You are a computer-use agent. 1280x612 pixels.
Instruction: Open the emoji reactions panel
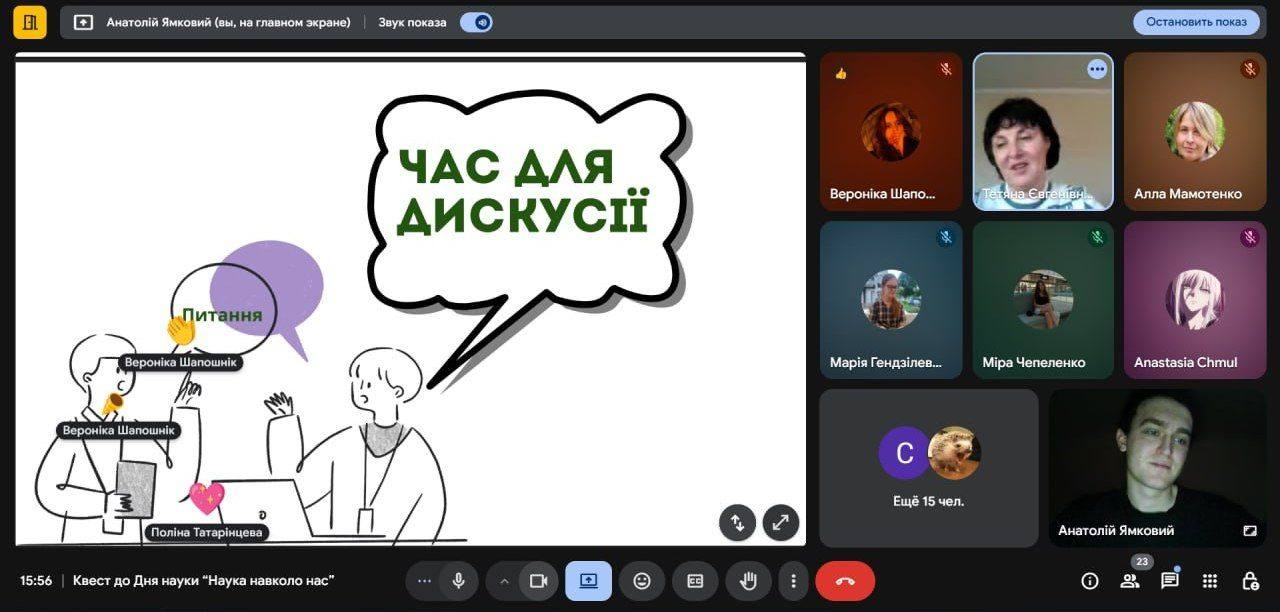pos(642,581)
